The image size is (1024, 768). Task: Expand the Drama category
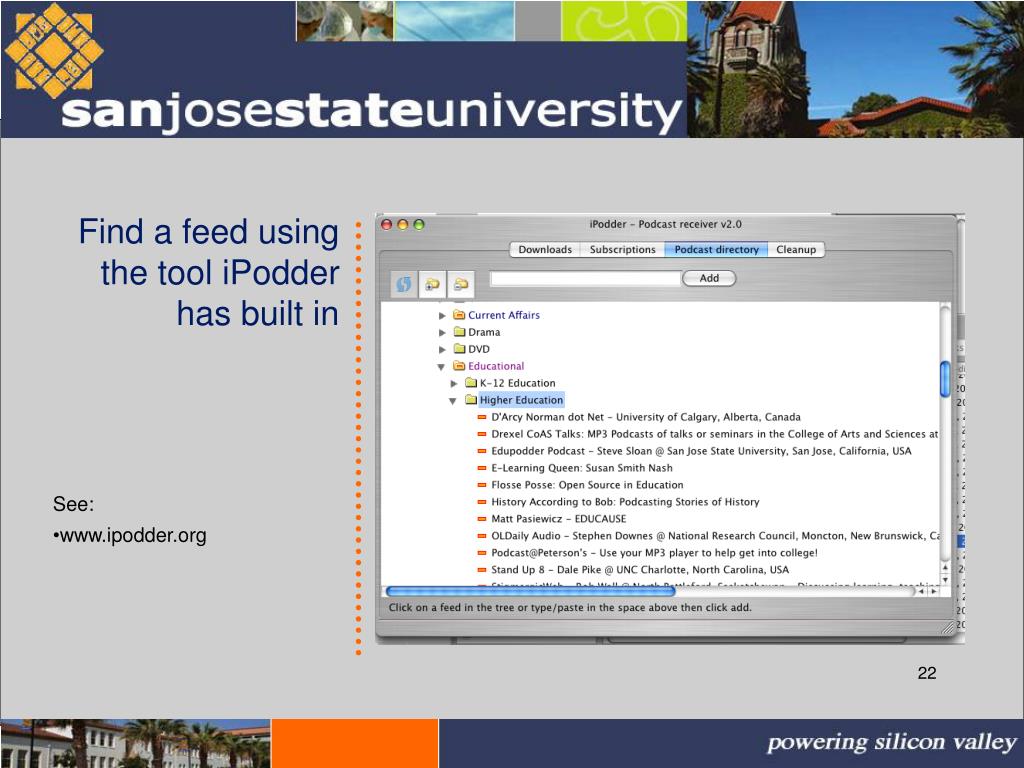pyautogui.click(x=442, y=332)
